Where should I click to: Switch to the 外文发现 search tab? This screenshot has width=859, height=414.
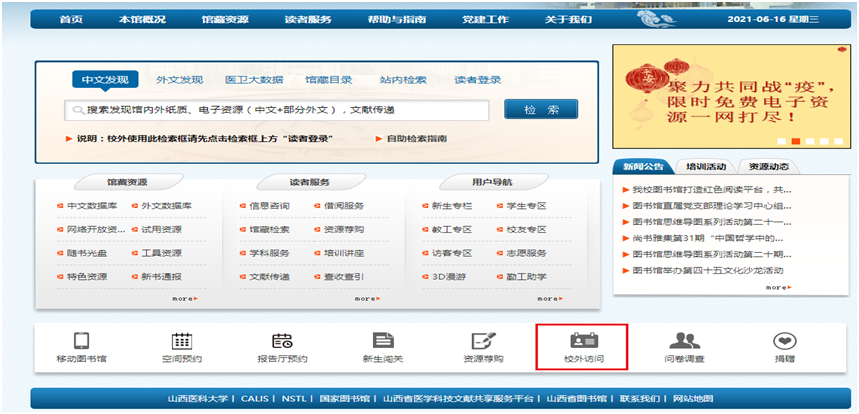click(x=179, y=80)
